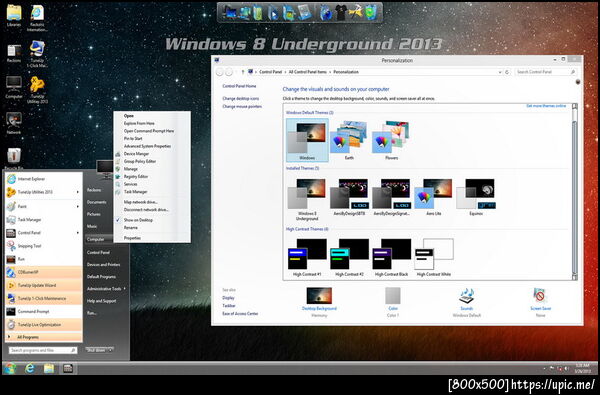The width and height of the screenshot is (600, 395).
Task: Click the Change mouse pointers link
Action: [x=242, y=106]
